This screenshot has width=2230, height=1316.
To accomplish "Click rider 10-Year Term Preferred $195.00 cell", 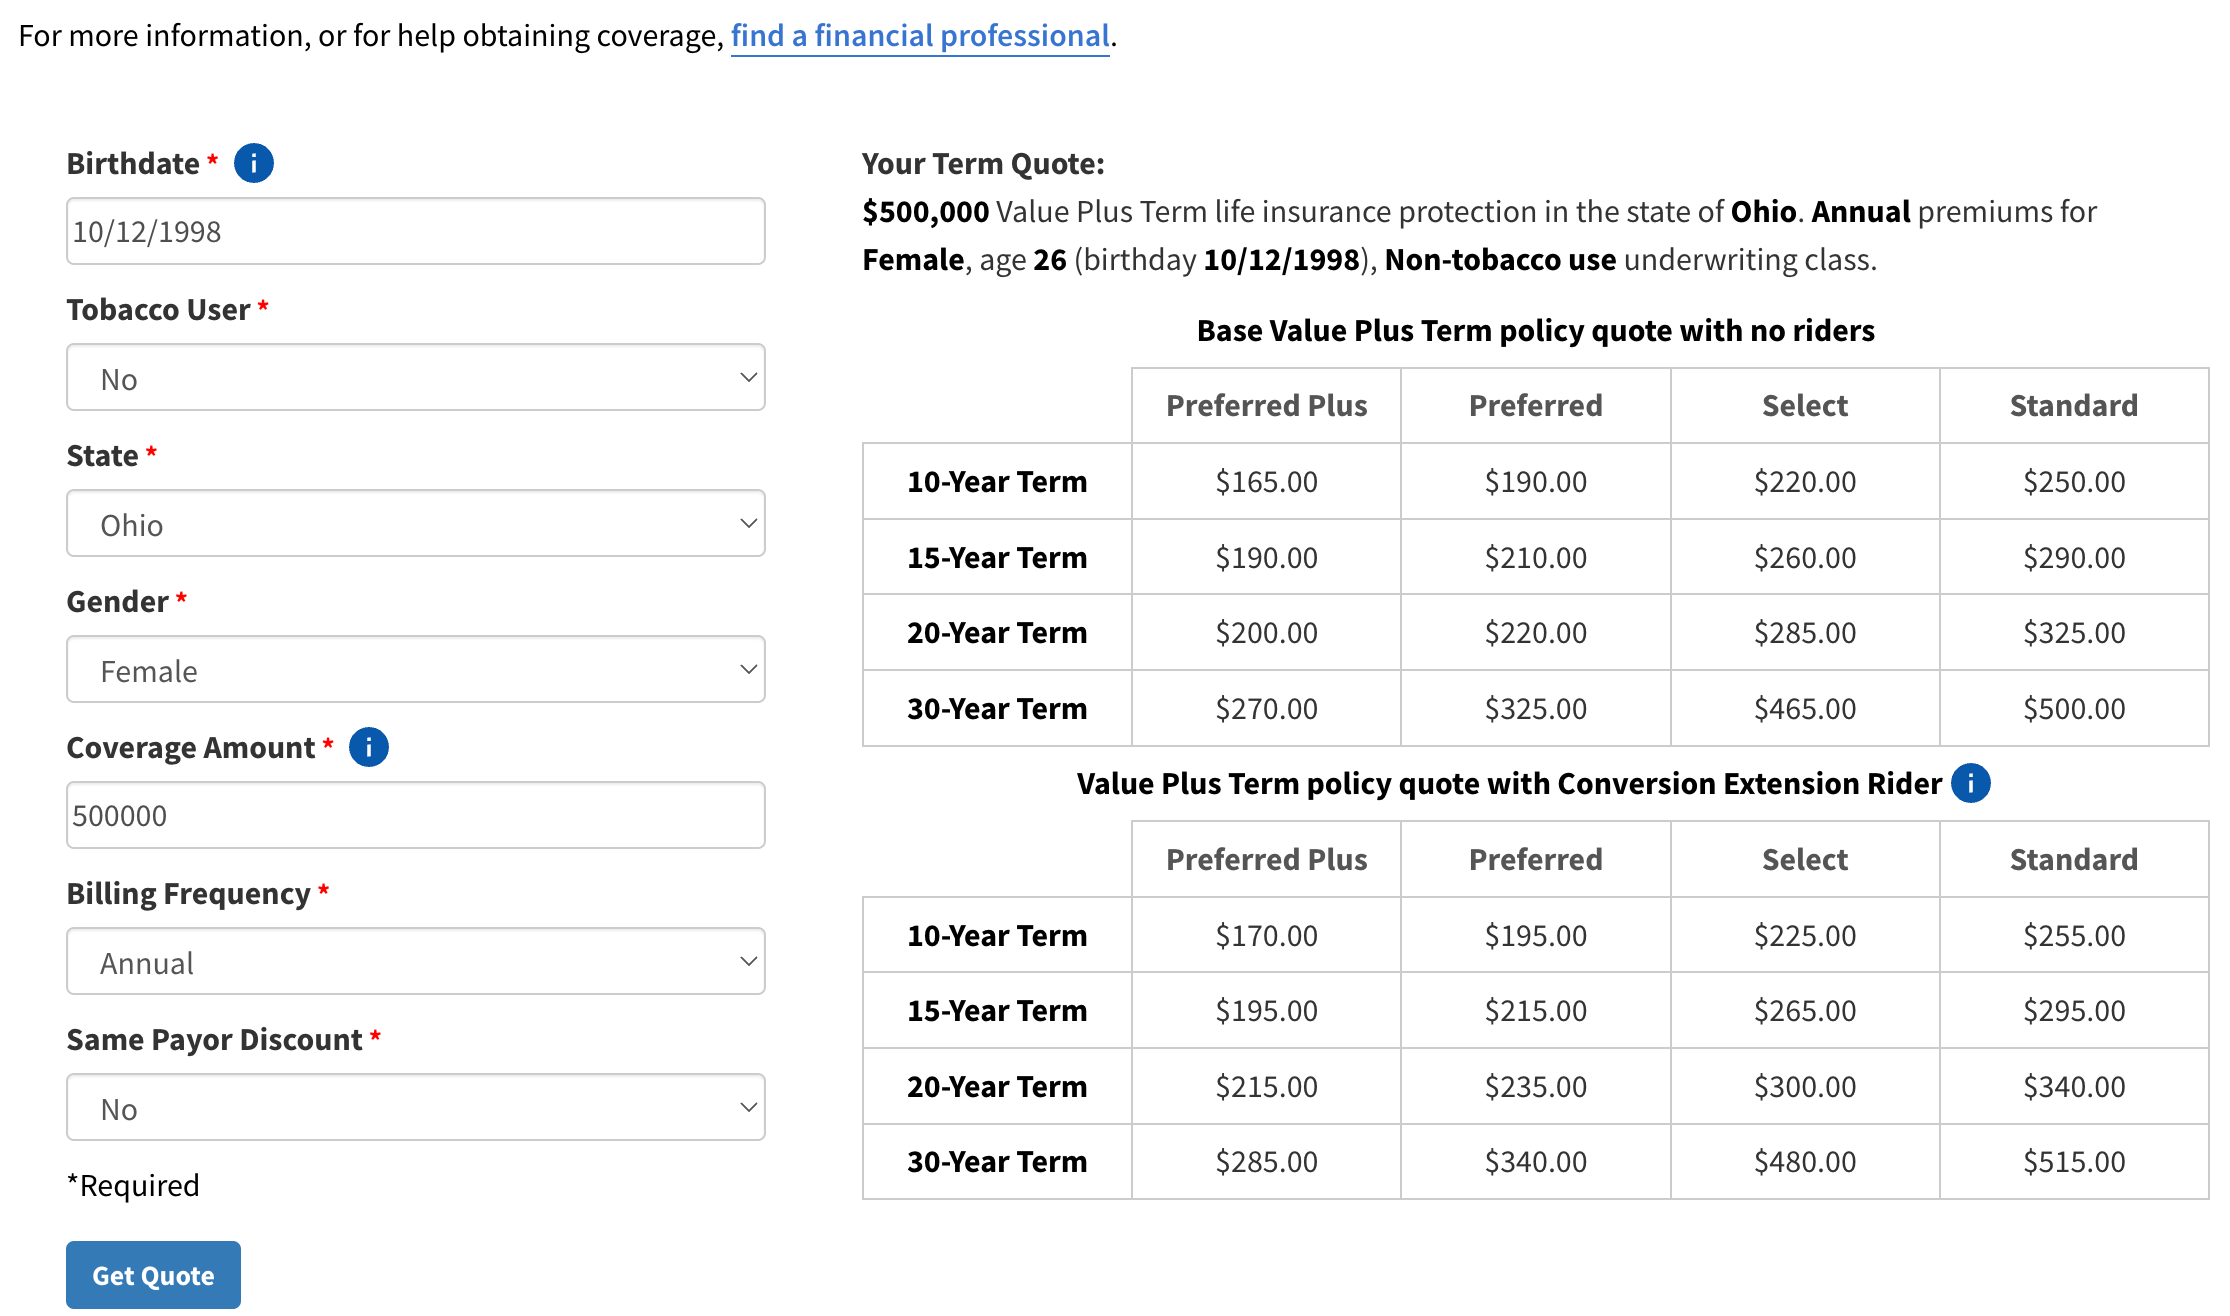I will pos(1535,936).
